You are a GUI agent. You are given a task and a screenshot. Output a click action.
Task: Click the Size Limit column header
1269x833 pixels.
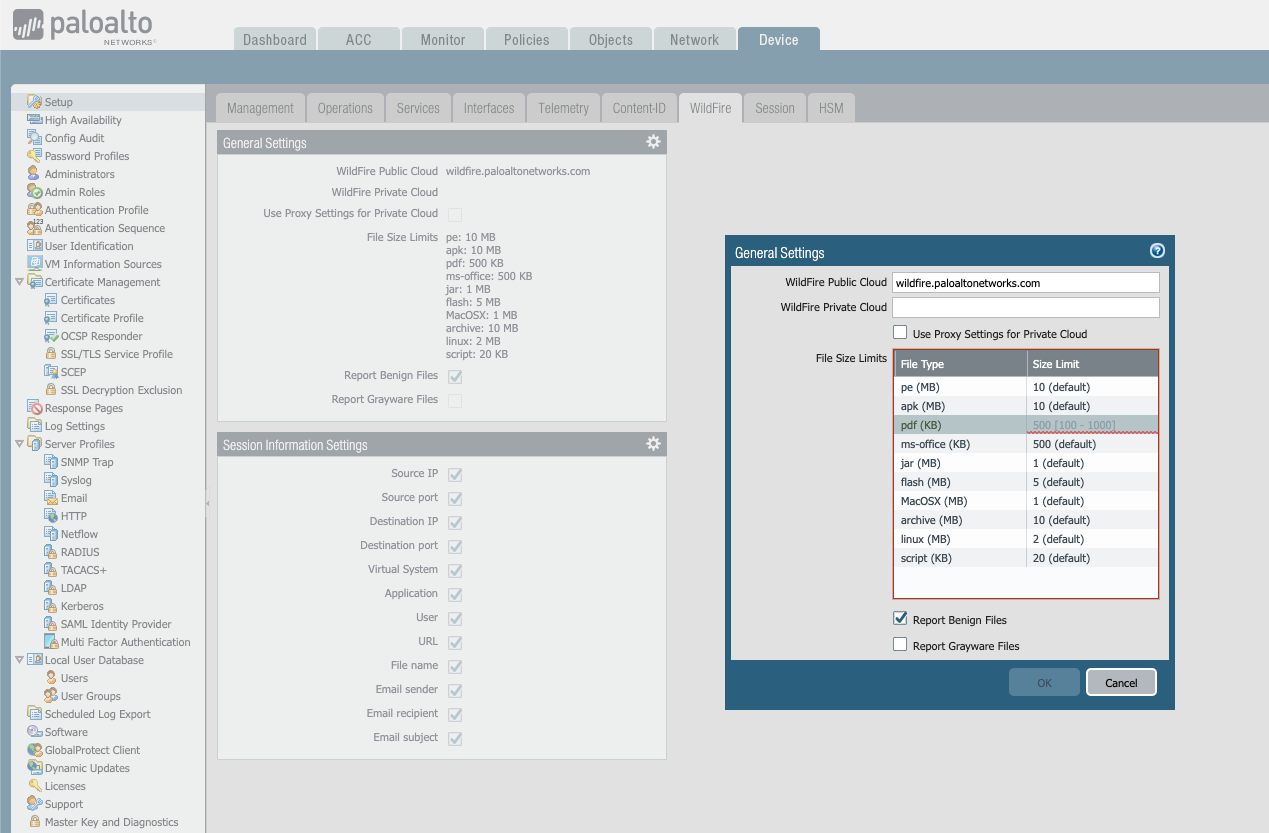pyautogui.click(x=1092, y=364)
